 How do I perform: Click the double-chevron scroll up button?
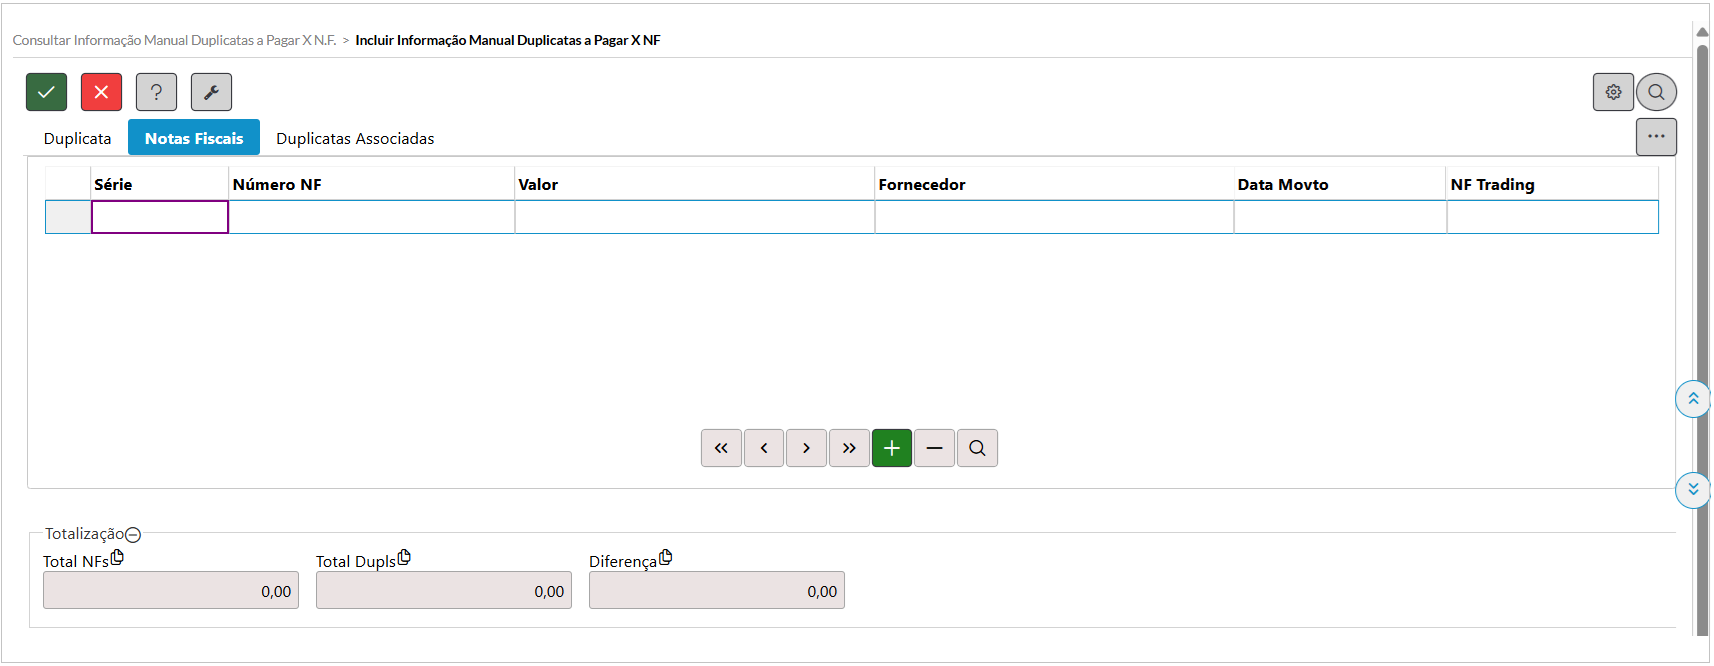(1693, 399)
